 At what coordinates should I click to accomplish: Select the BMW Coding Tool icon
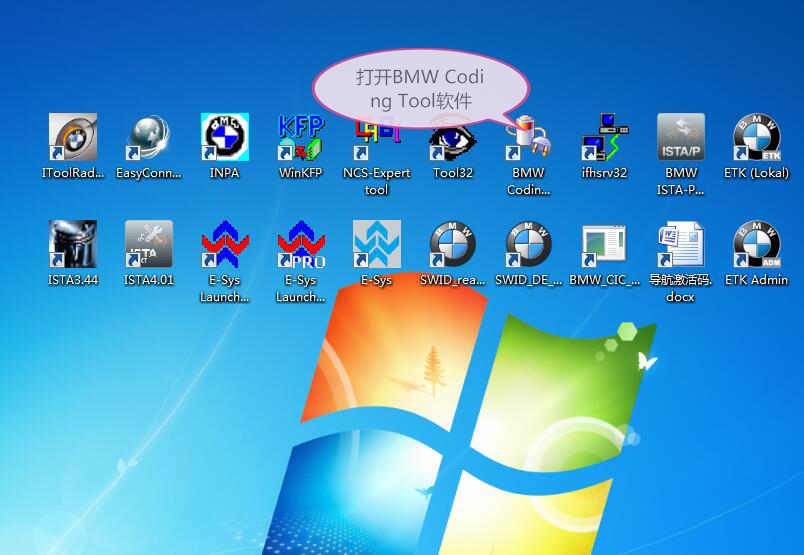pyautogui.click(x=529, y=138)
